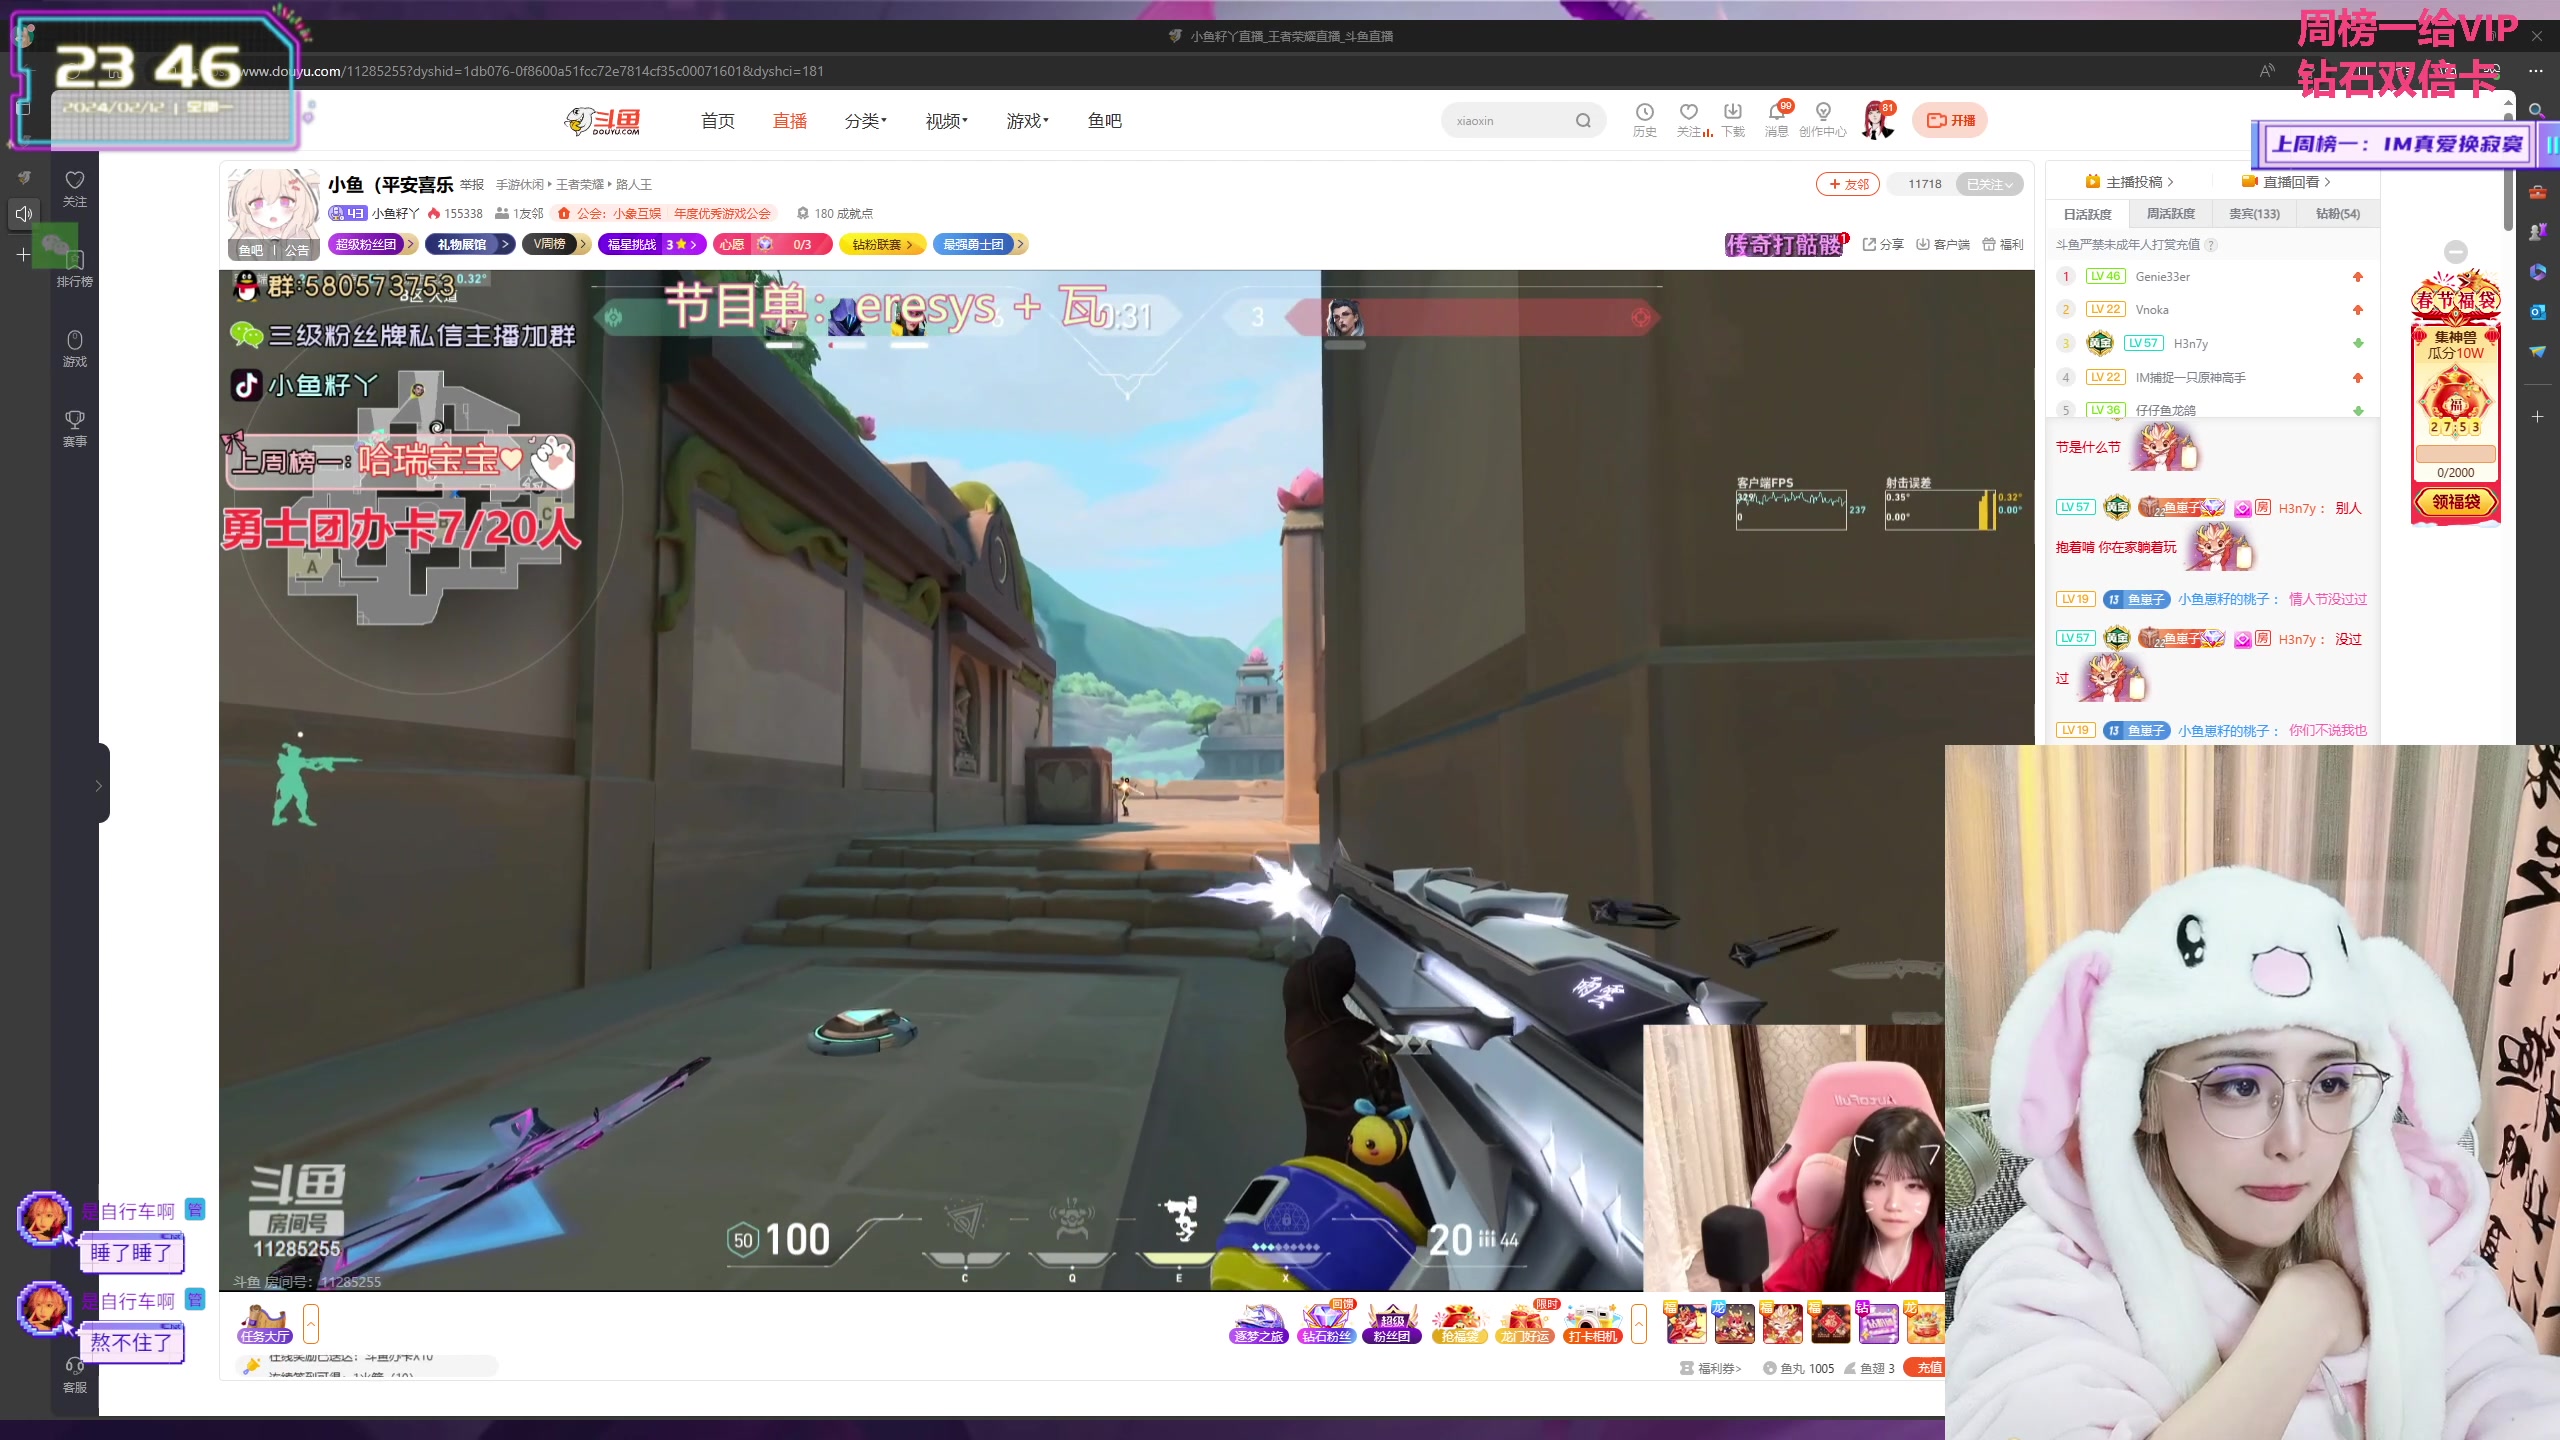
Task: Open the 历史 history clock icon
Action: 1644,113
